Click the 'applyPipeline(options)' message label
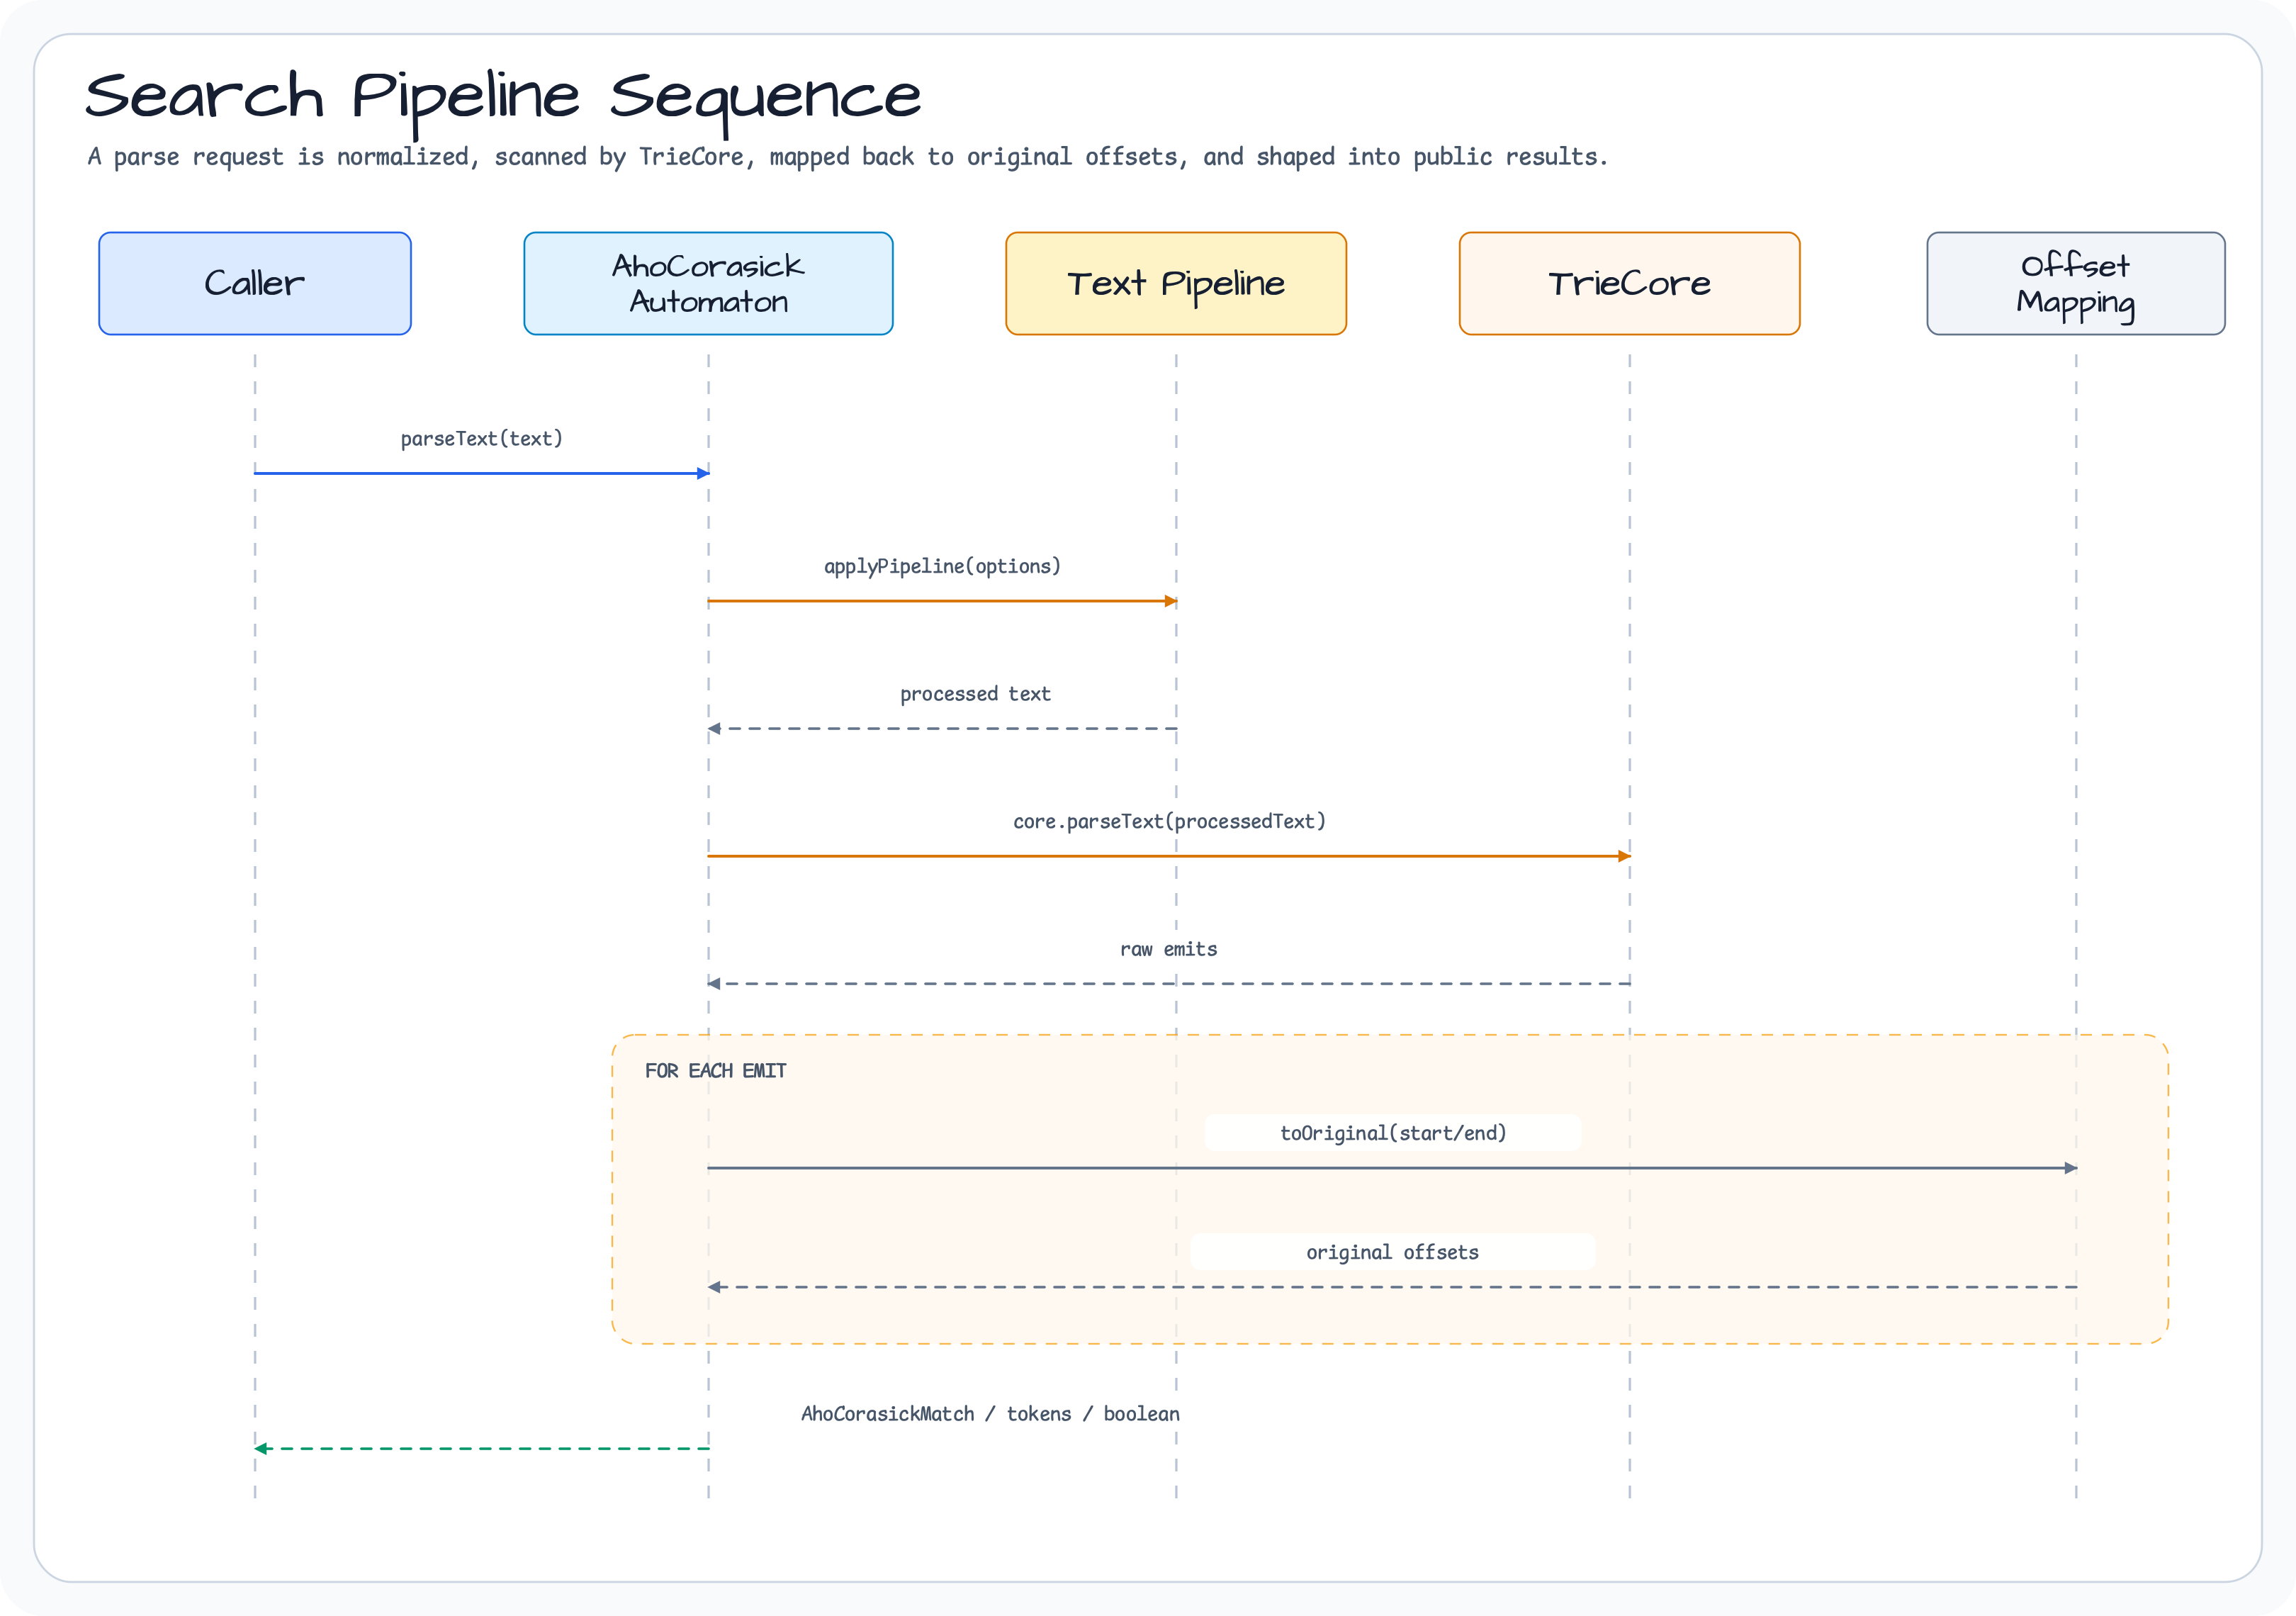Viewport: 2296px width, 1616px height. pyautogui.click(x=942, y=566)
